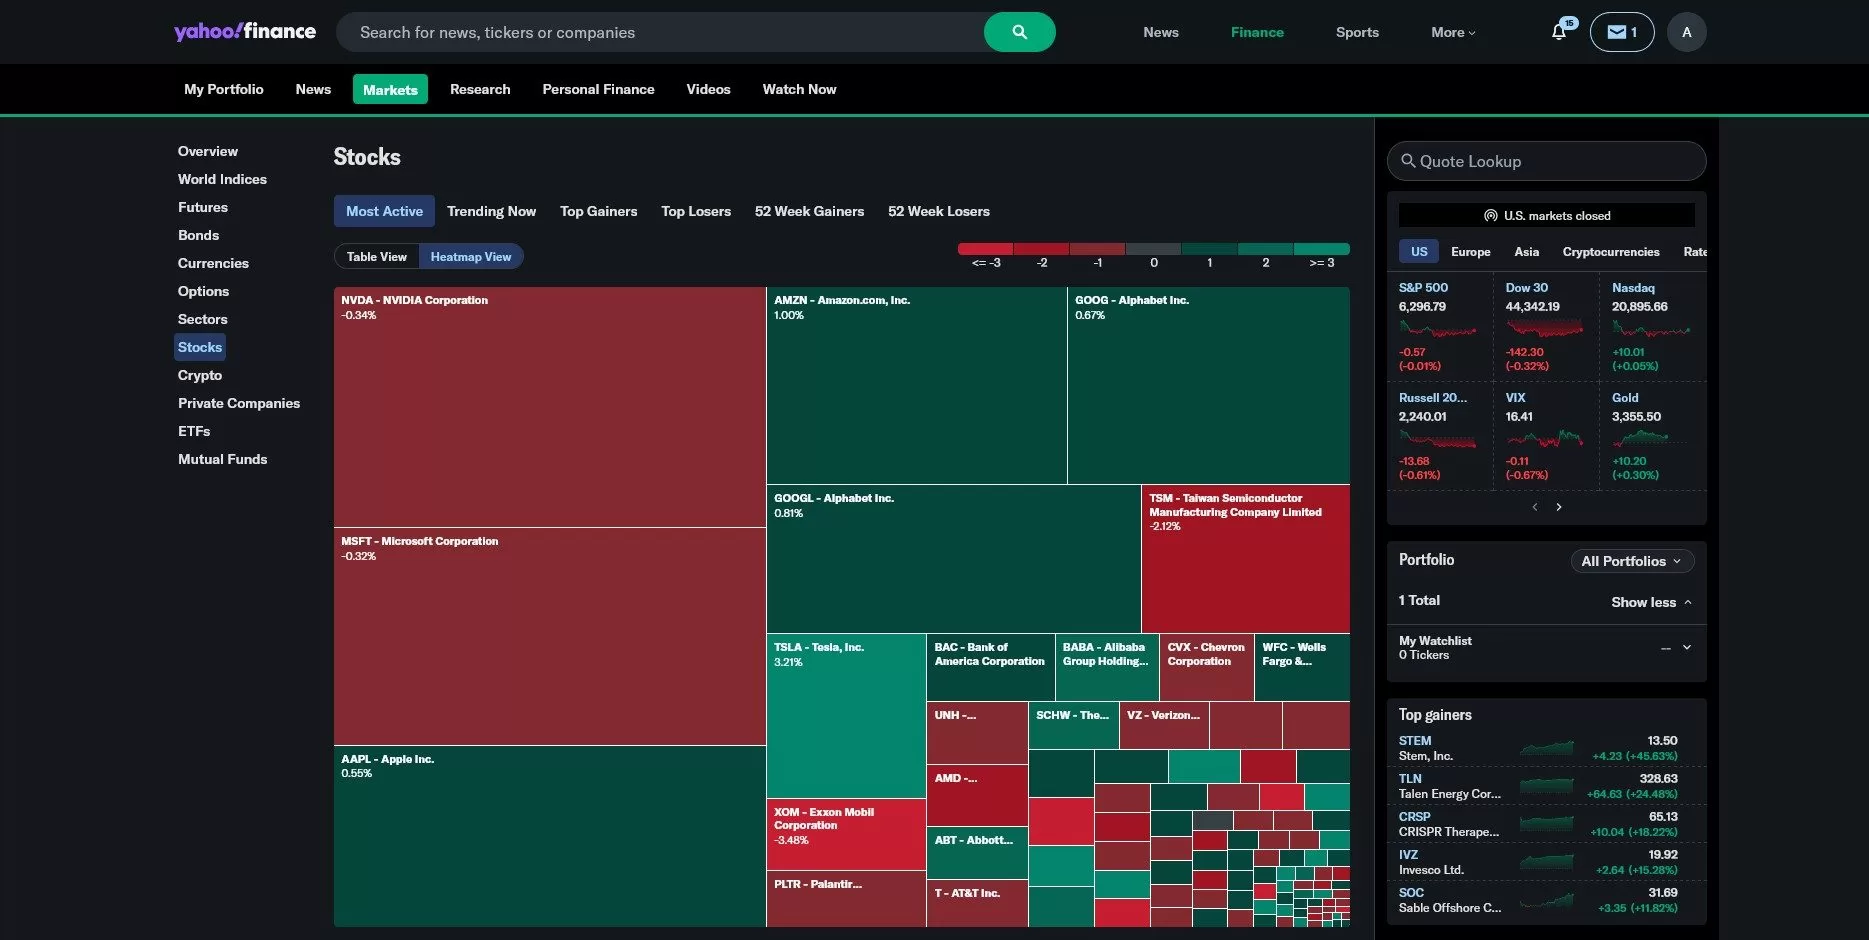Show the Top Losers tab
The image size is (1869, 940).
[x=696, y=211]
